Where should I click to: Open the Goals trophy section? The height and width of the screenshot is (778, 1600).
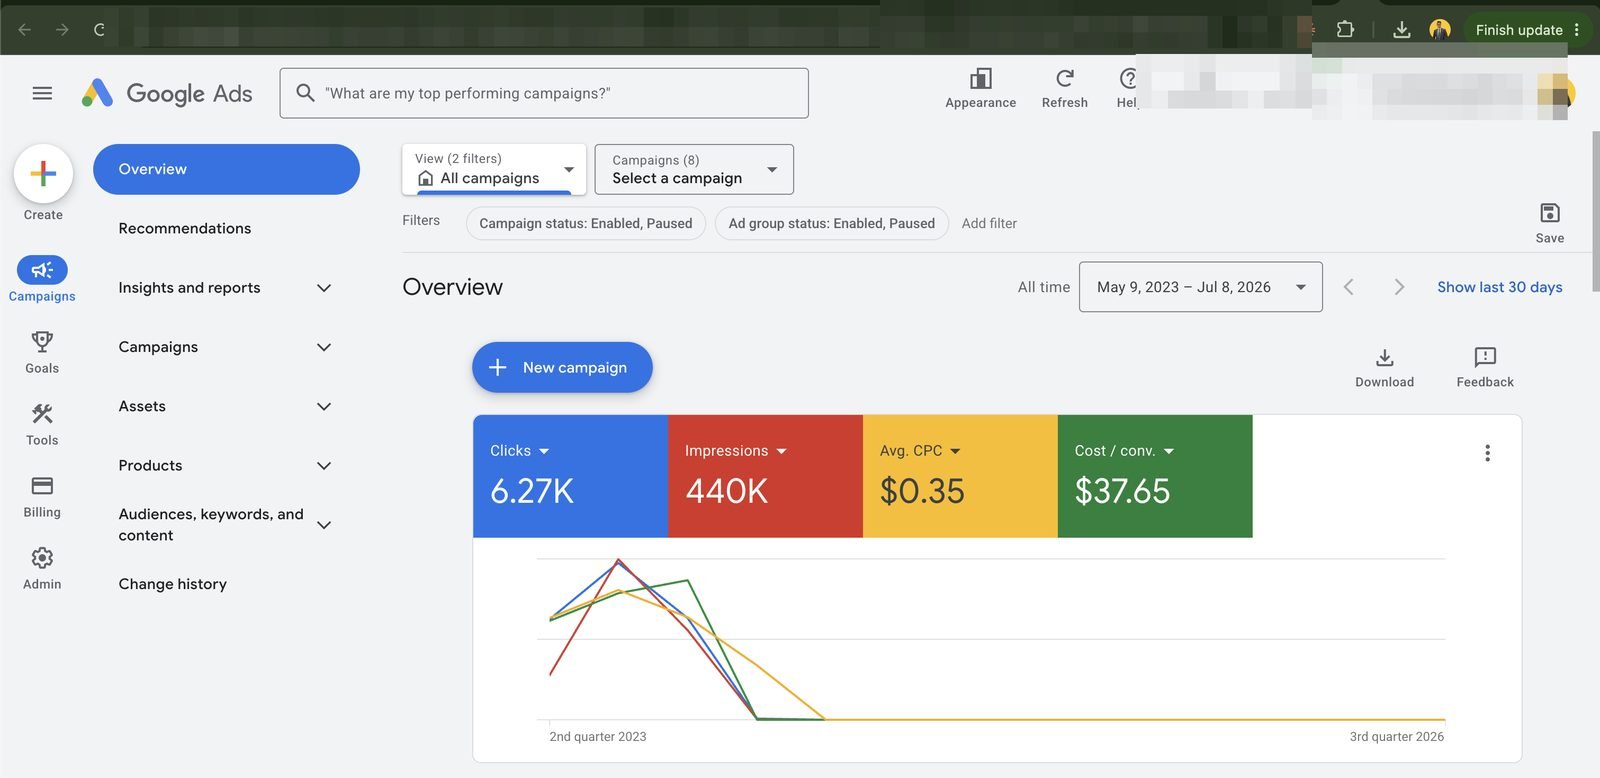42,352
